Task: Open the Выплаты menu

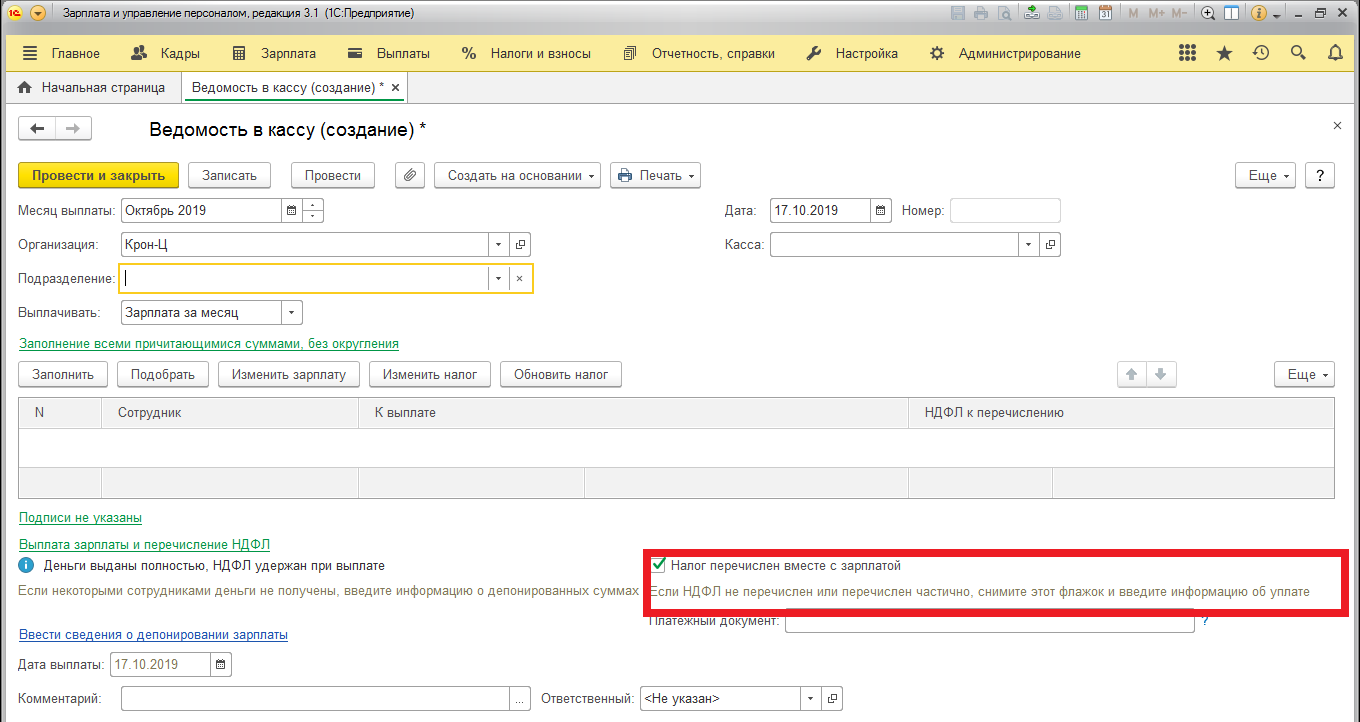Action: click(x=389, y=53)
